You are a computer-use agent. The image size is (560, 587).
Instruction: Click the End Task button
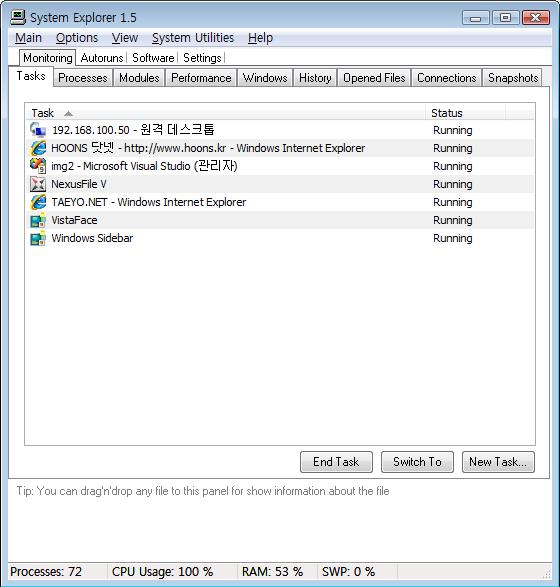point(336,462)
